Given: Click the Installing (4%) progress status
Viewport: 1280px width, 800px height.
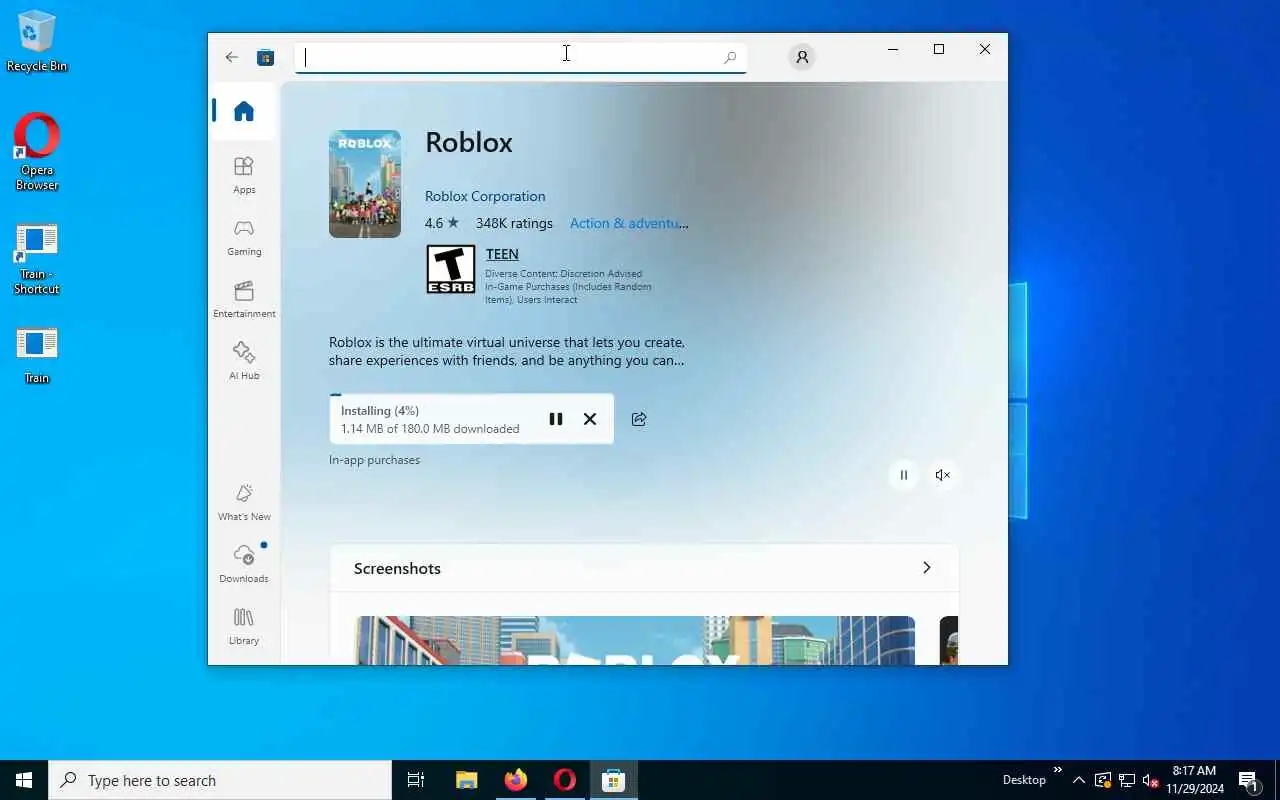Looking at the screenshot, I should (380, 411).
